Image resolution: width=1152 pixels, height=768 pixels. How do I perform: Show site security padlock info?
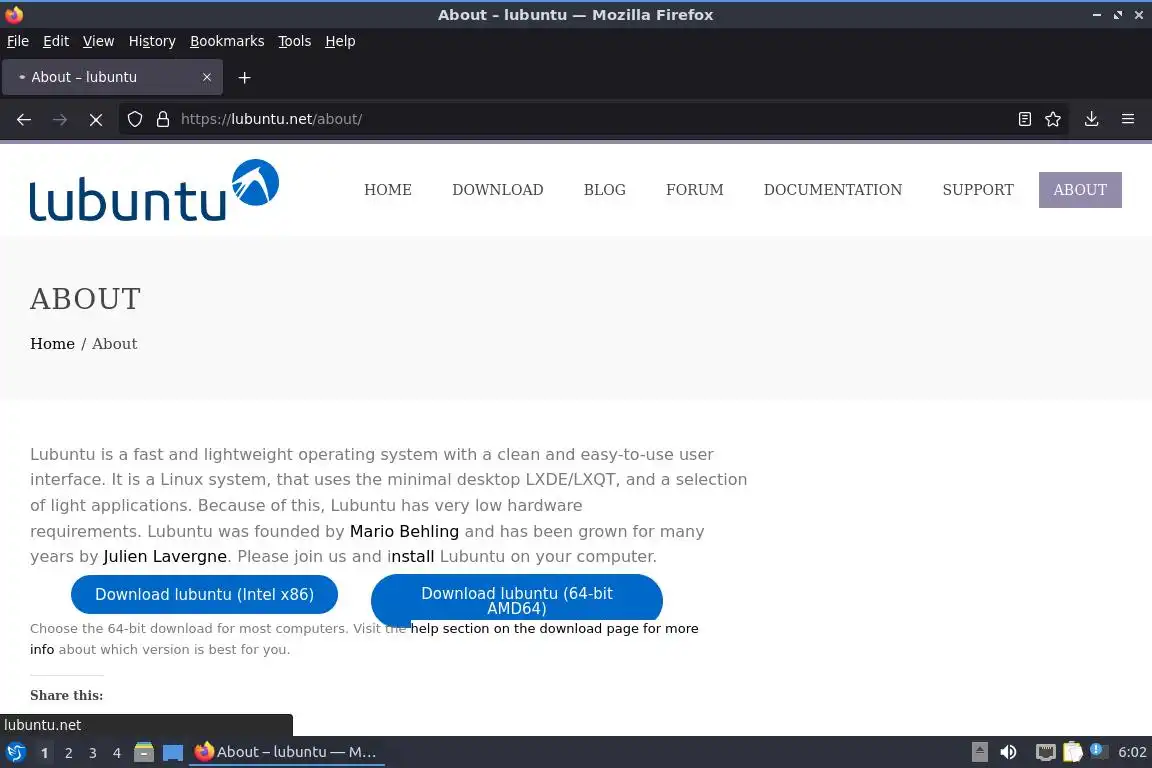point(163,119)
